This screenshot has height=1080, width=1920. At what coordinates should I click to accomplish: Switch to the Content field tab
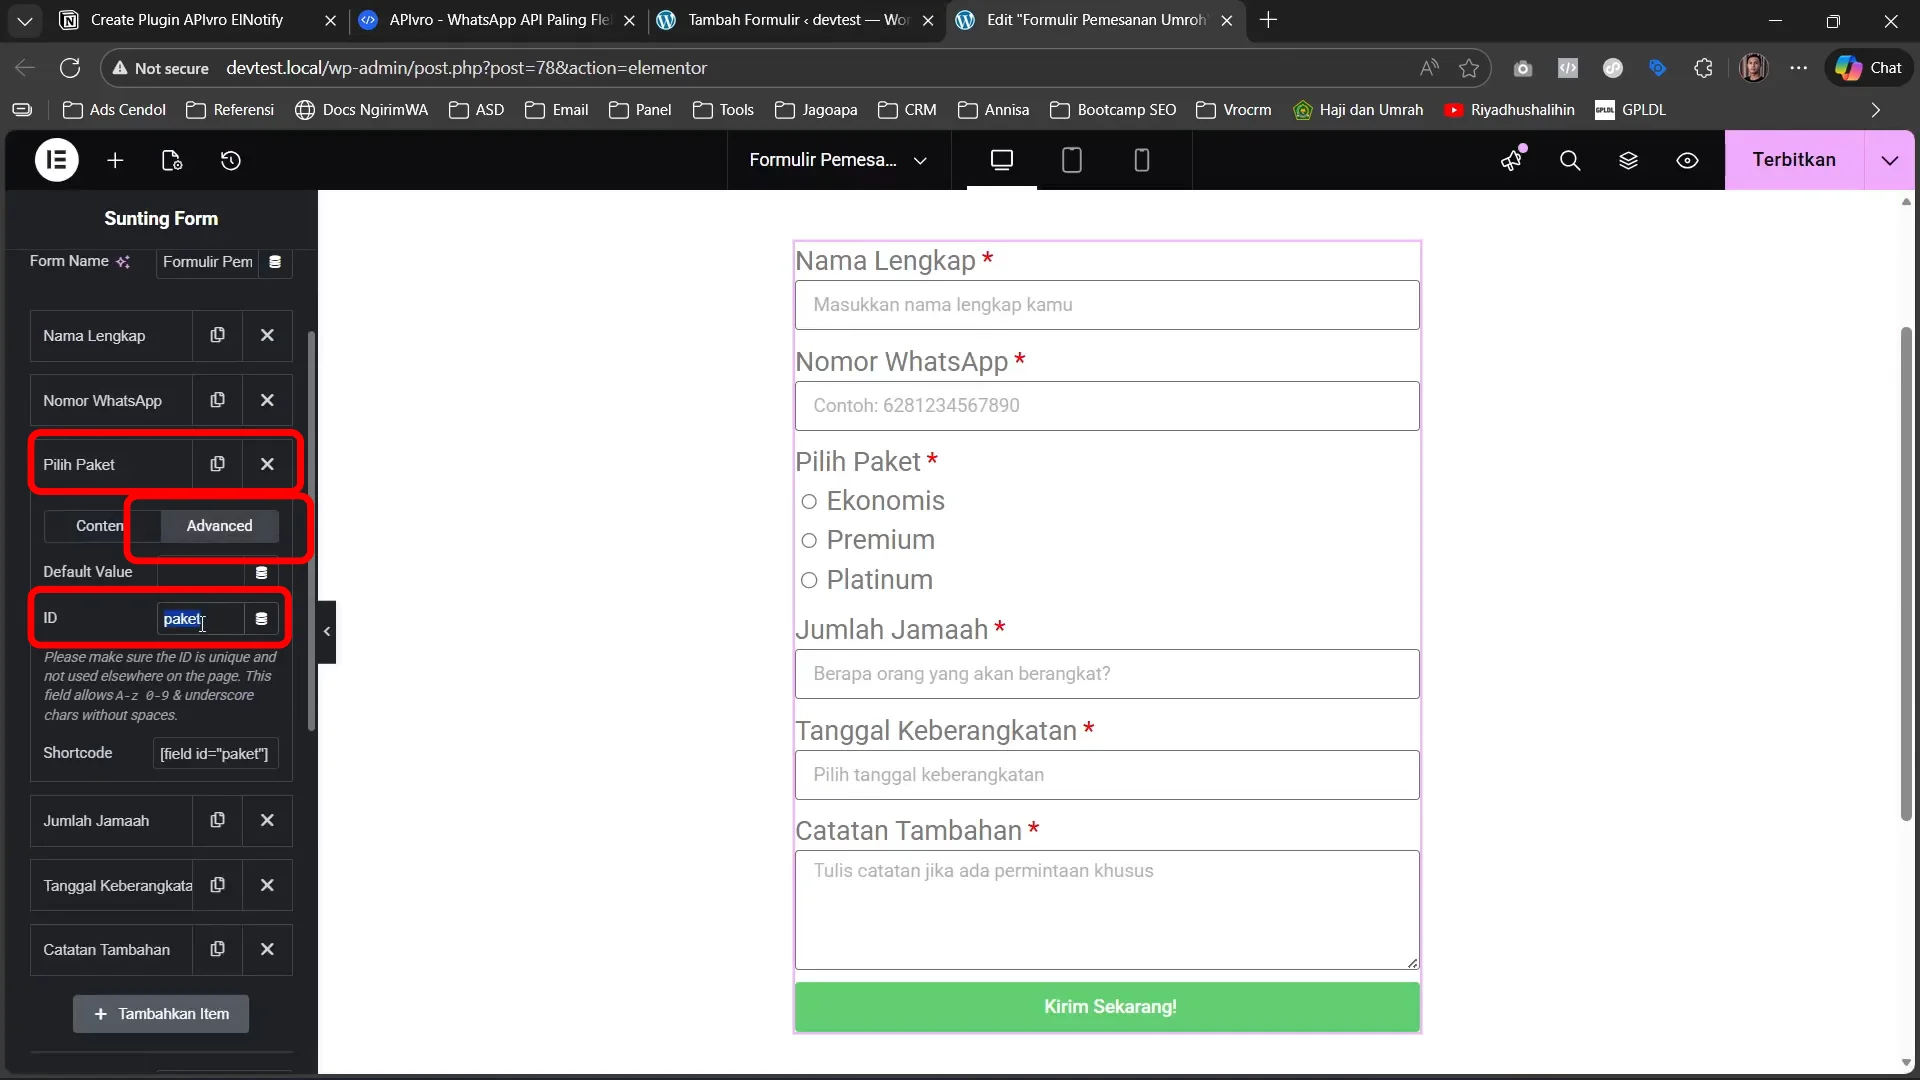tap(100, 526)
